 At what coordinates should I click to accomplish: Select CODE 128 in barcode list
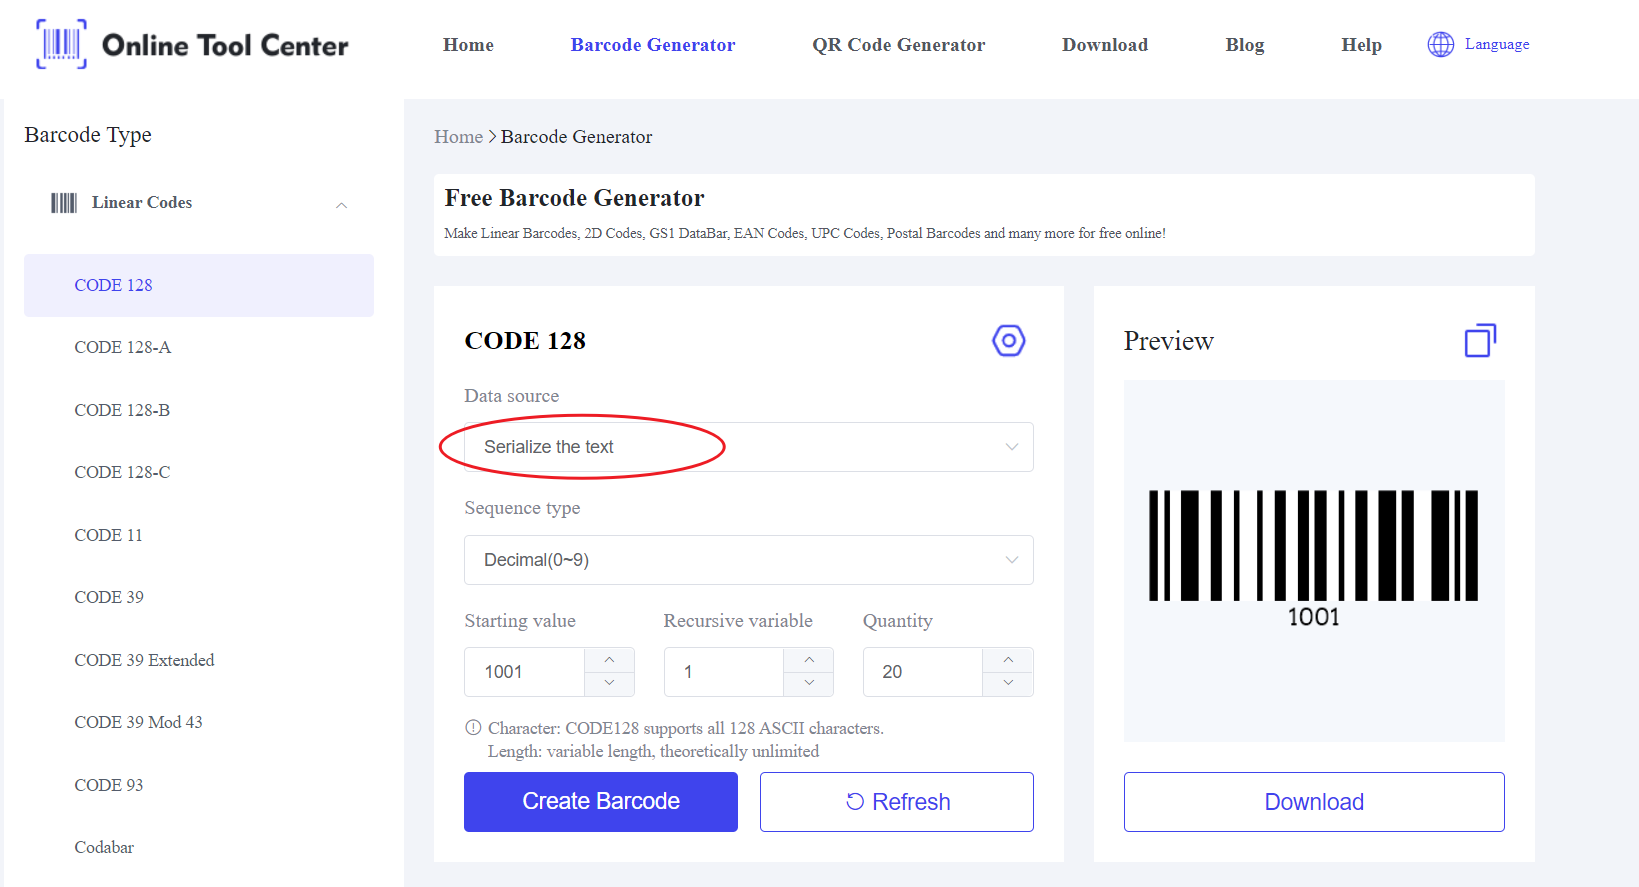tap(199, 285)
